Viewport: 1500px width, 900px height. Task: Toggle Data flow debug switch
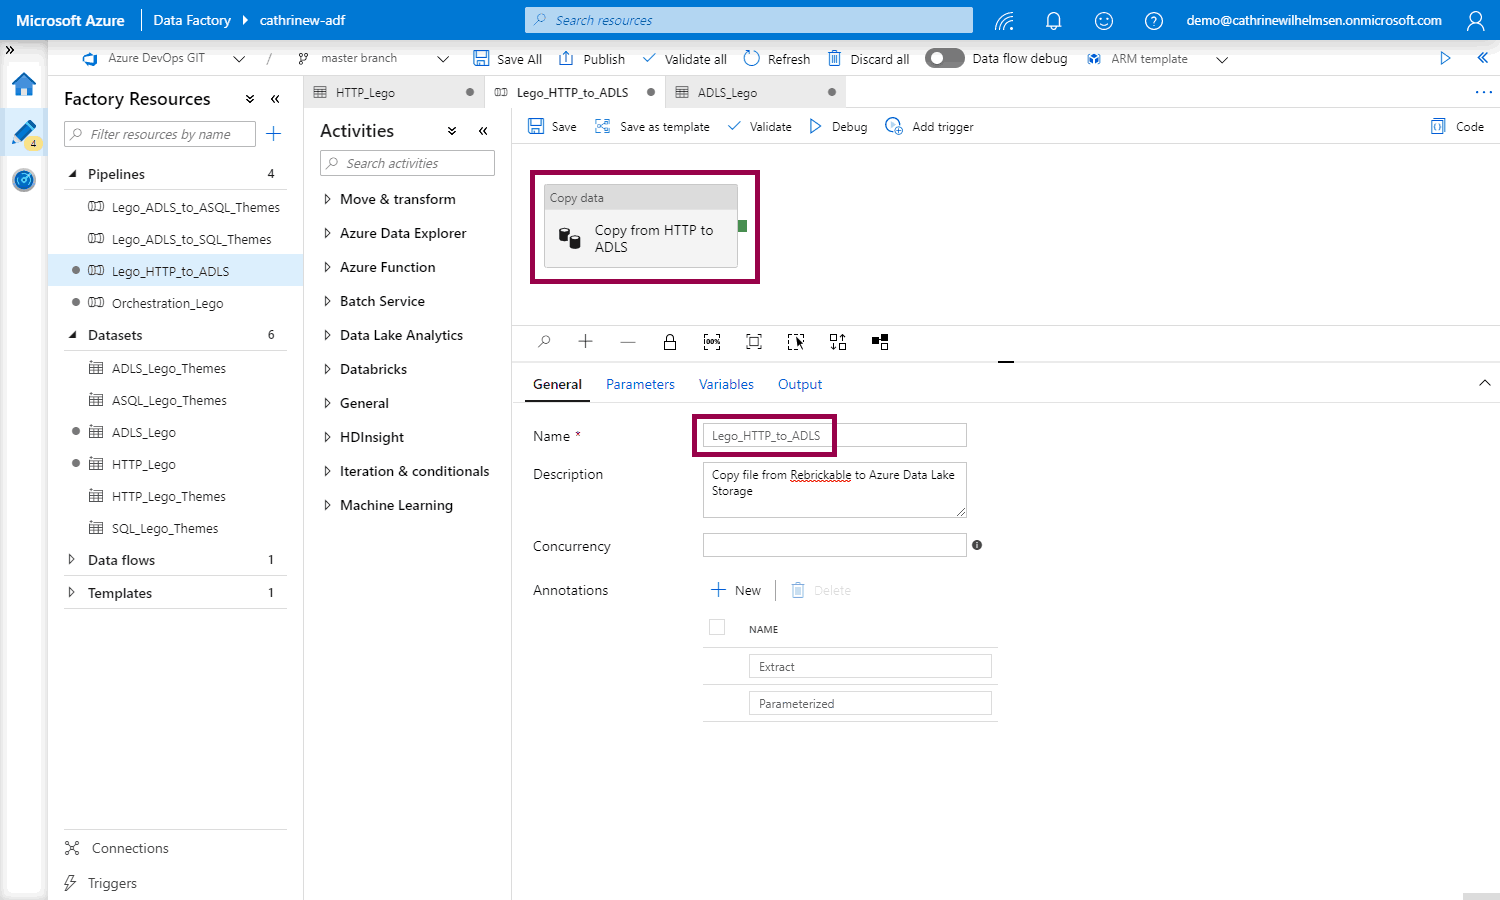pyautogui.click(x=944, y=59)
